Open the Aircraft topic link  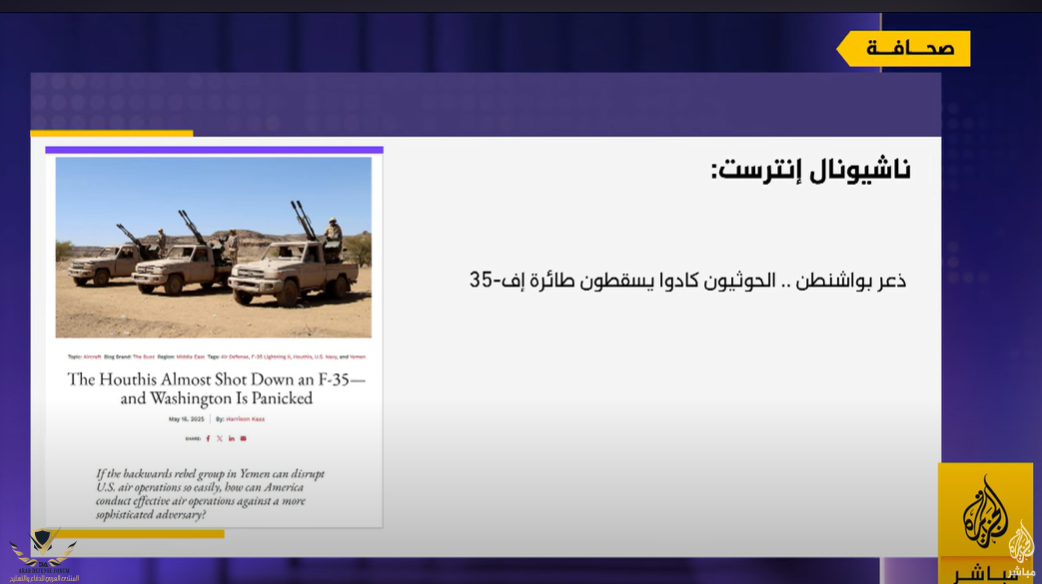[92, 357]
